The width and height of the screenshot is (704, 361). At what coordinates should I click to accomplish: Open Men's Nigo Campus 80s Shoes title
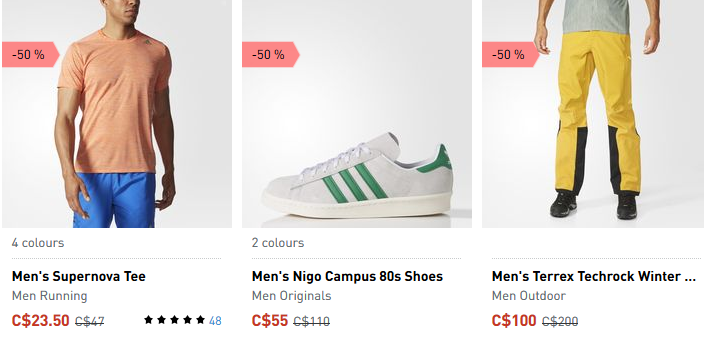[347, 276]
